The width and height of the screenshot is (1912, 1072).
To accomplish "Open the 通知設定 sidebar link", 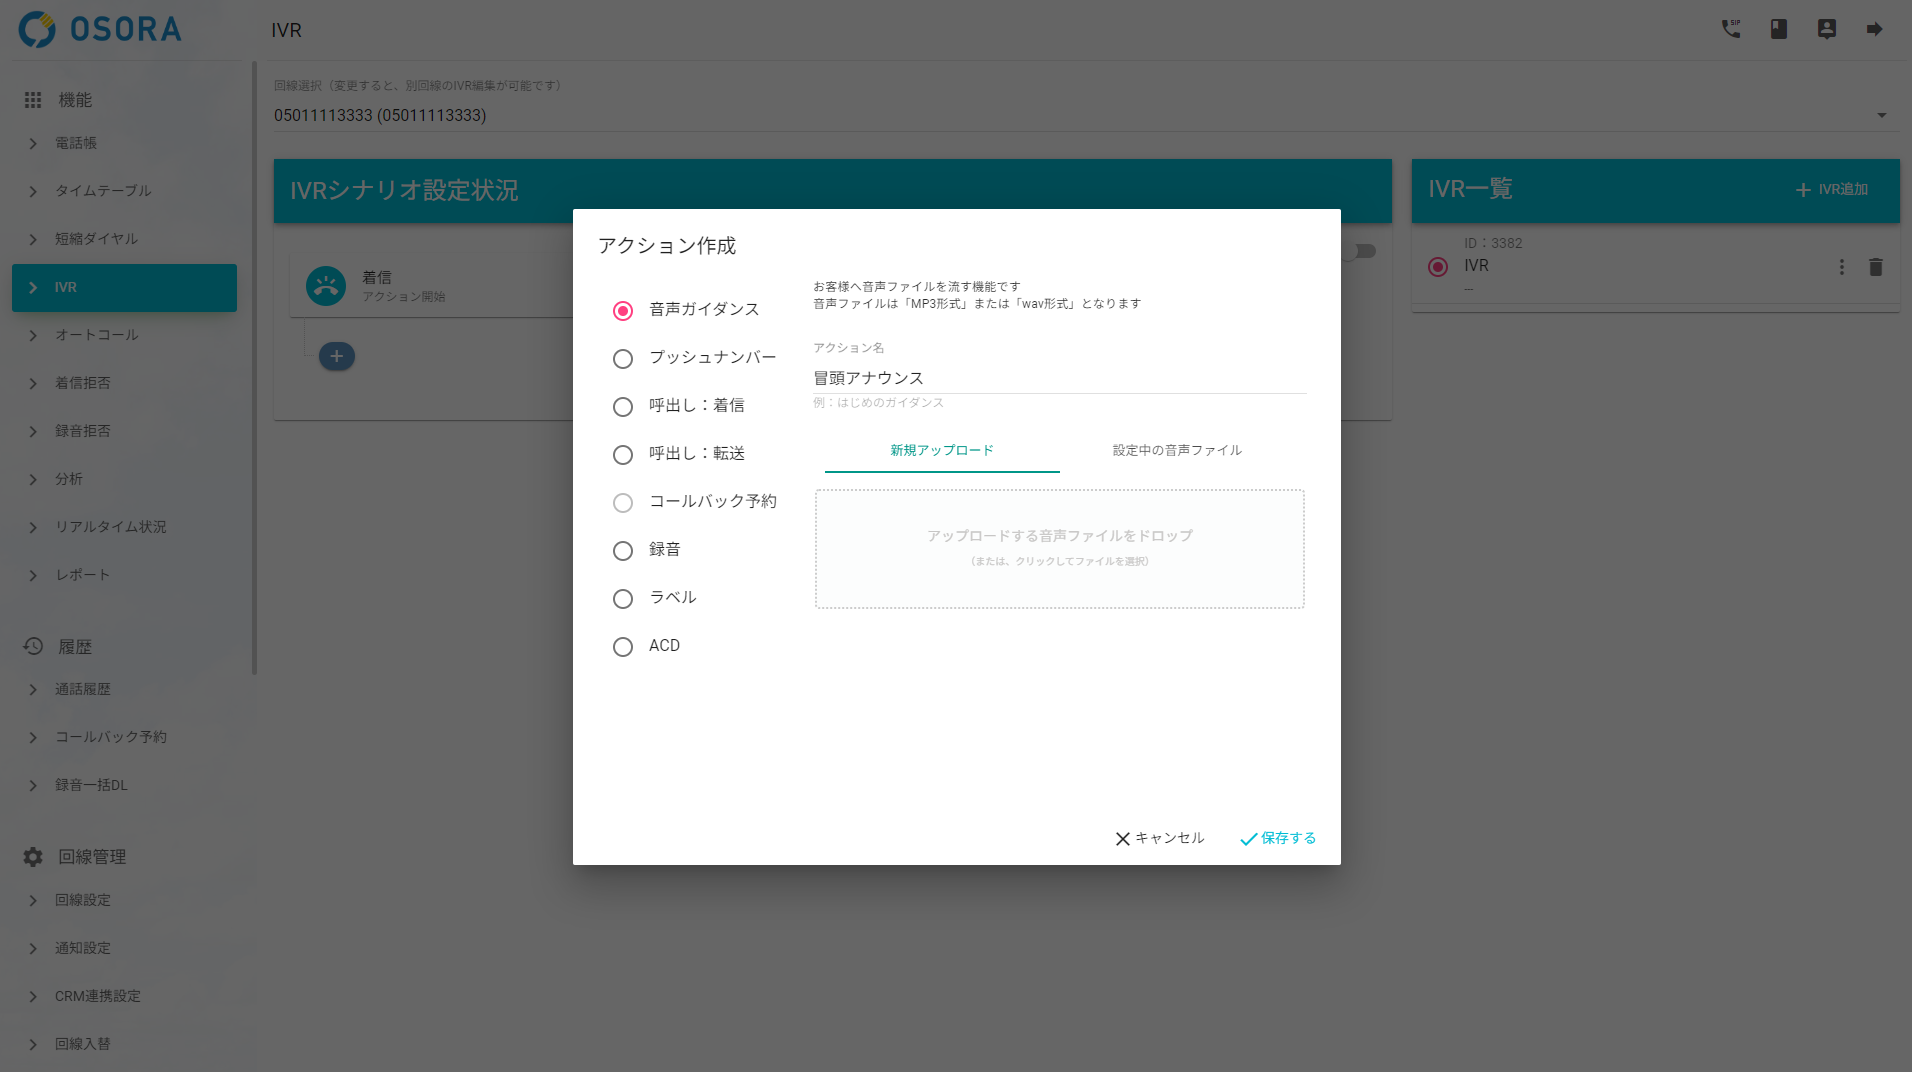I will pyautogui.click(x=124, y=948).
